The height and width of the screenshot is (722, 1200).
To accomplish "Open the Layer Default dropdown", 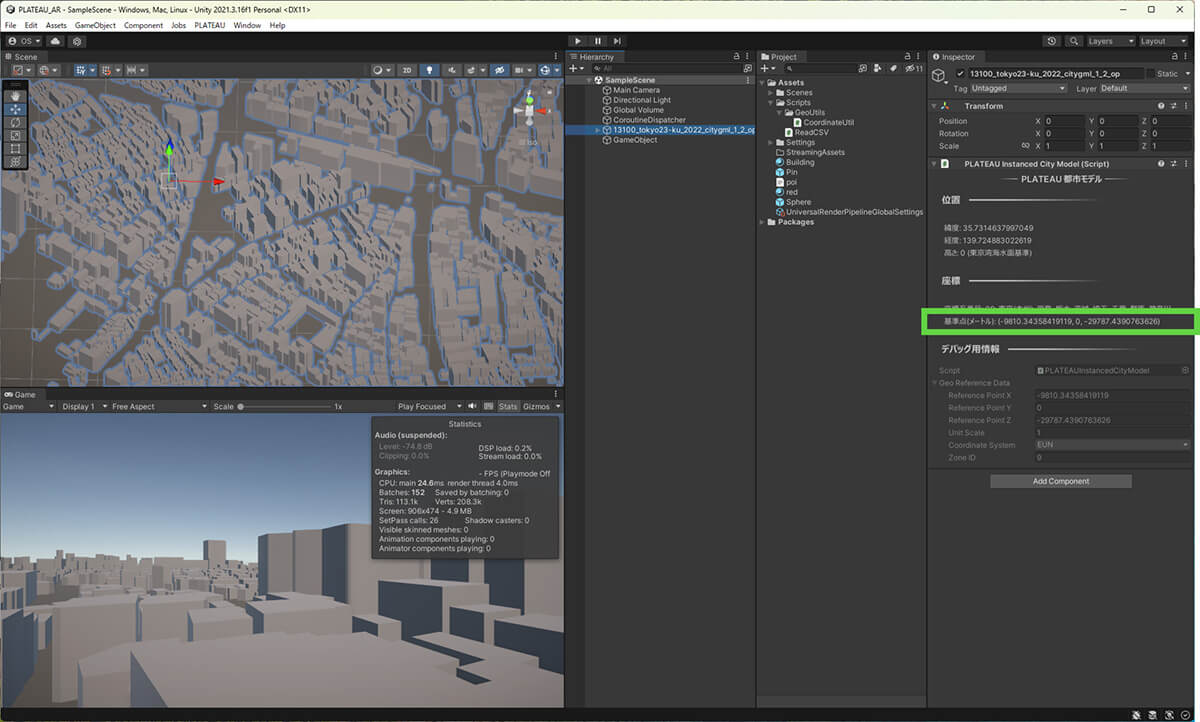I will tap(1144, 88).
